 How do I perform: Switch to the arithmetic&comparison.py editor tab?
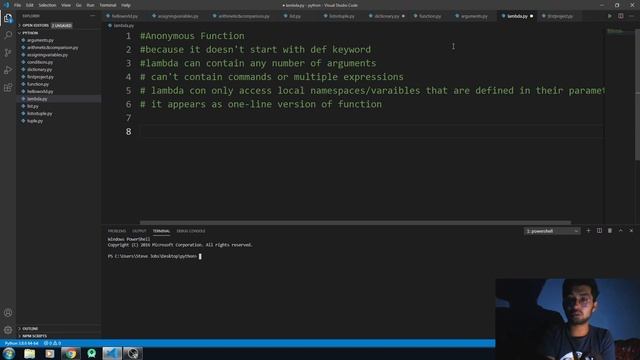click(x=244, y=16)
